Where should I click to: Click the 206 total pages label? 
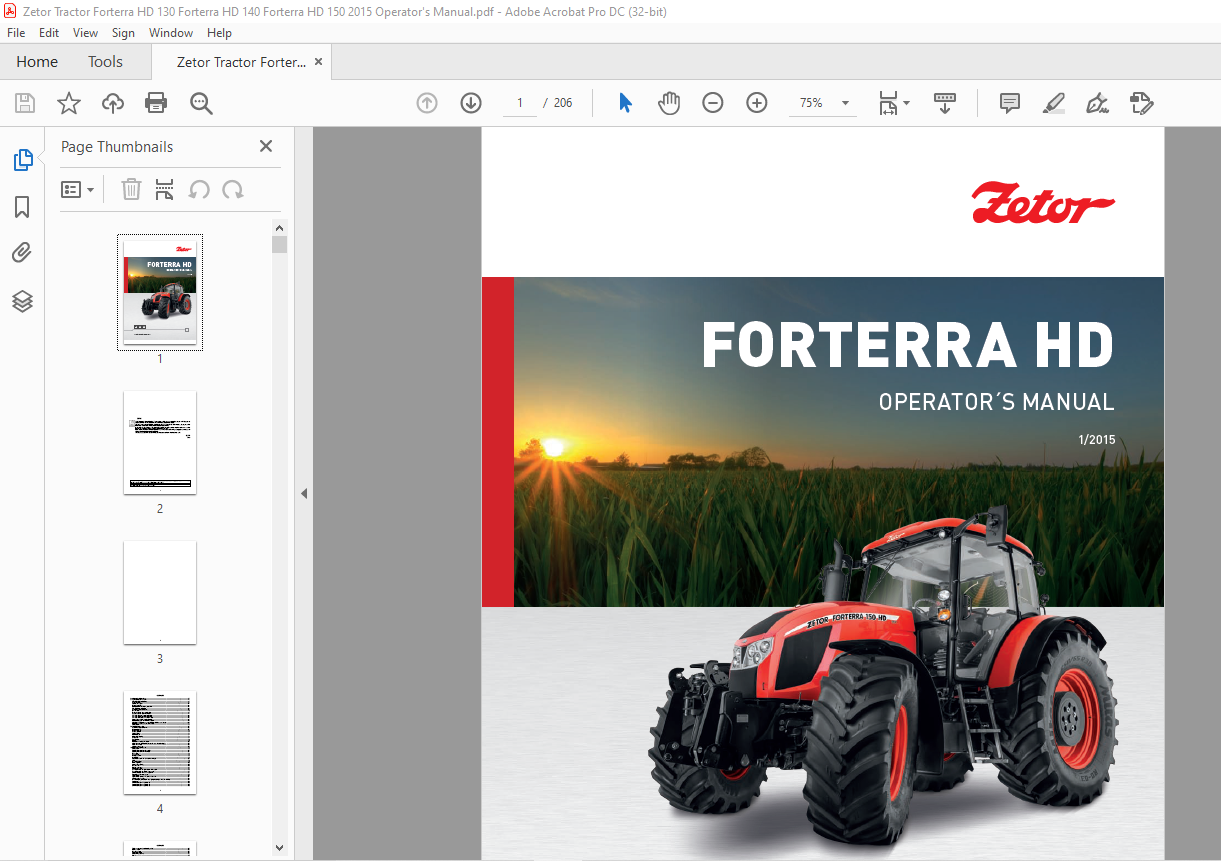click(x=563, y=103)
